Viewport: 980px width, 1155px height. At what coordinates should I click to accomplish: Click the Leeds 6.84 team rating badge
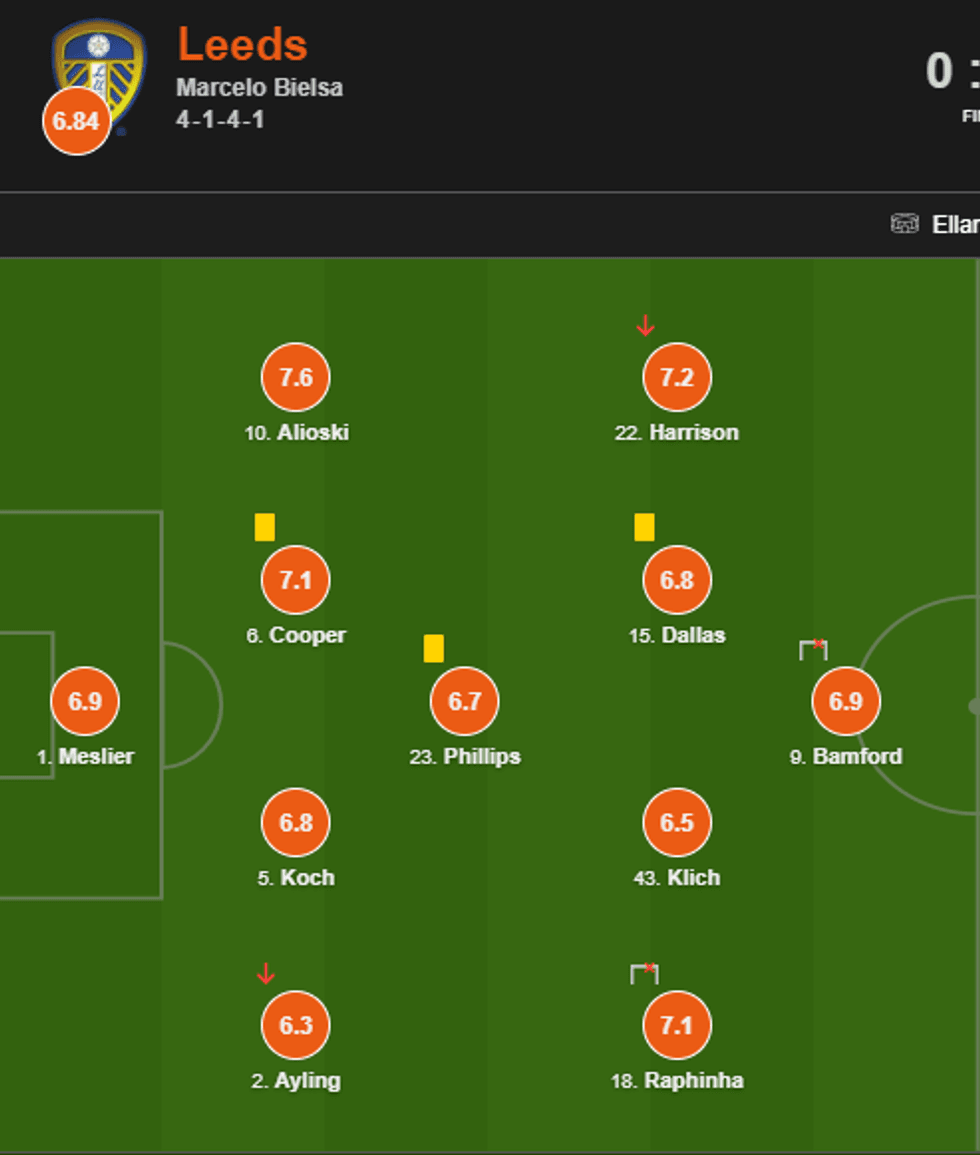76,121
